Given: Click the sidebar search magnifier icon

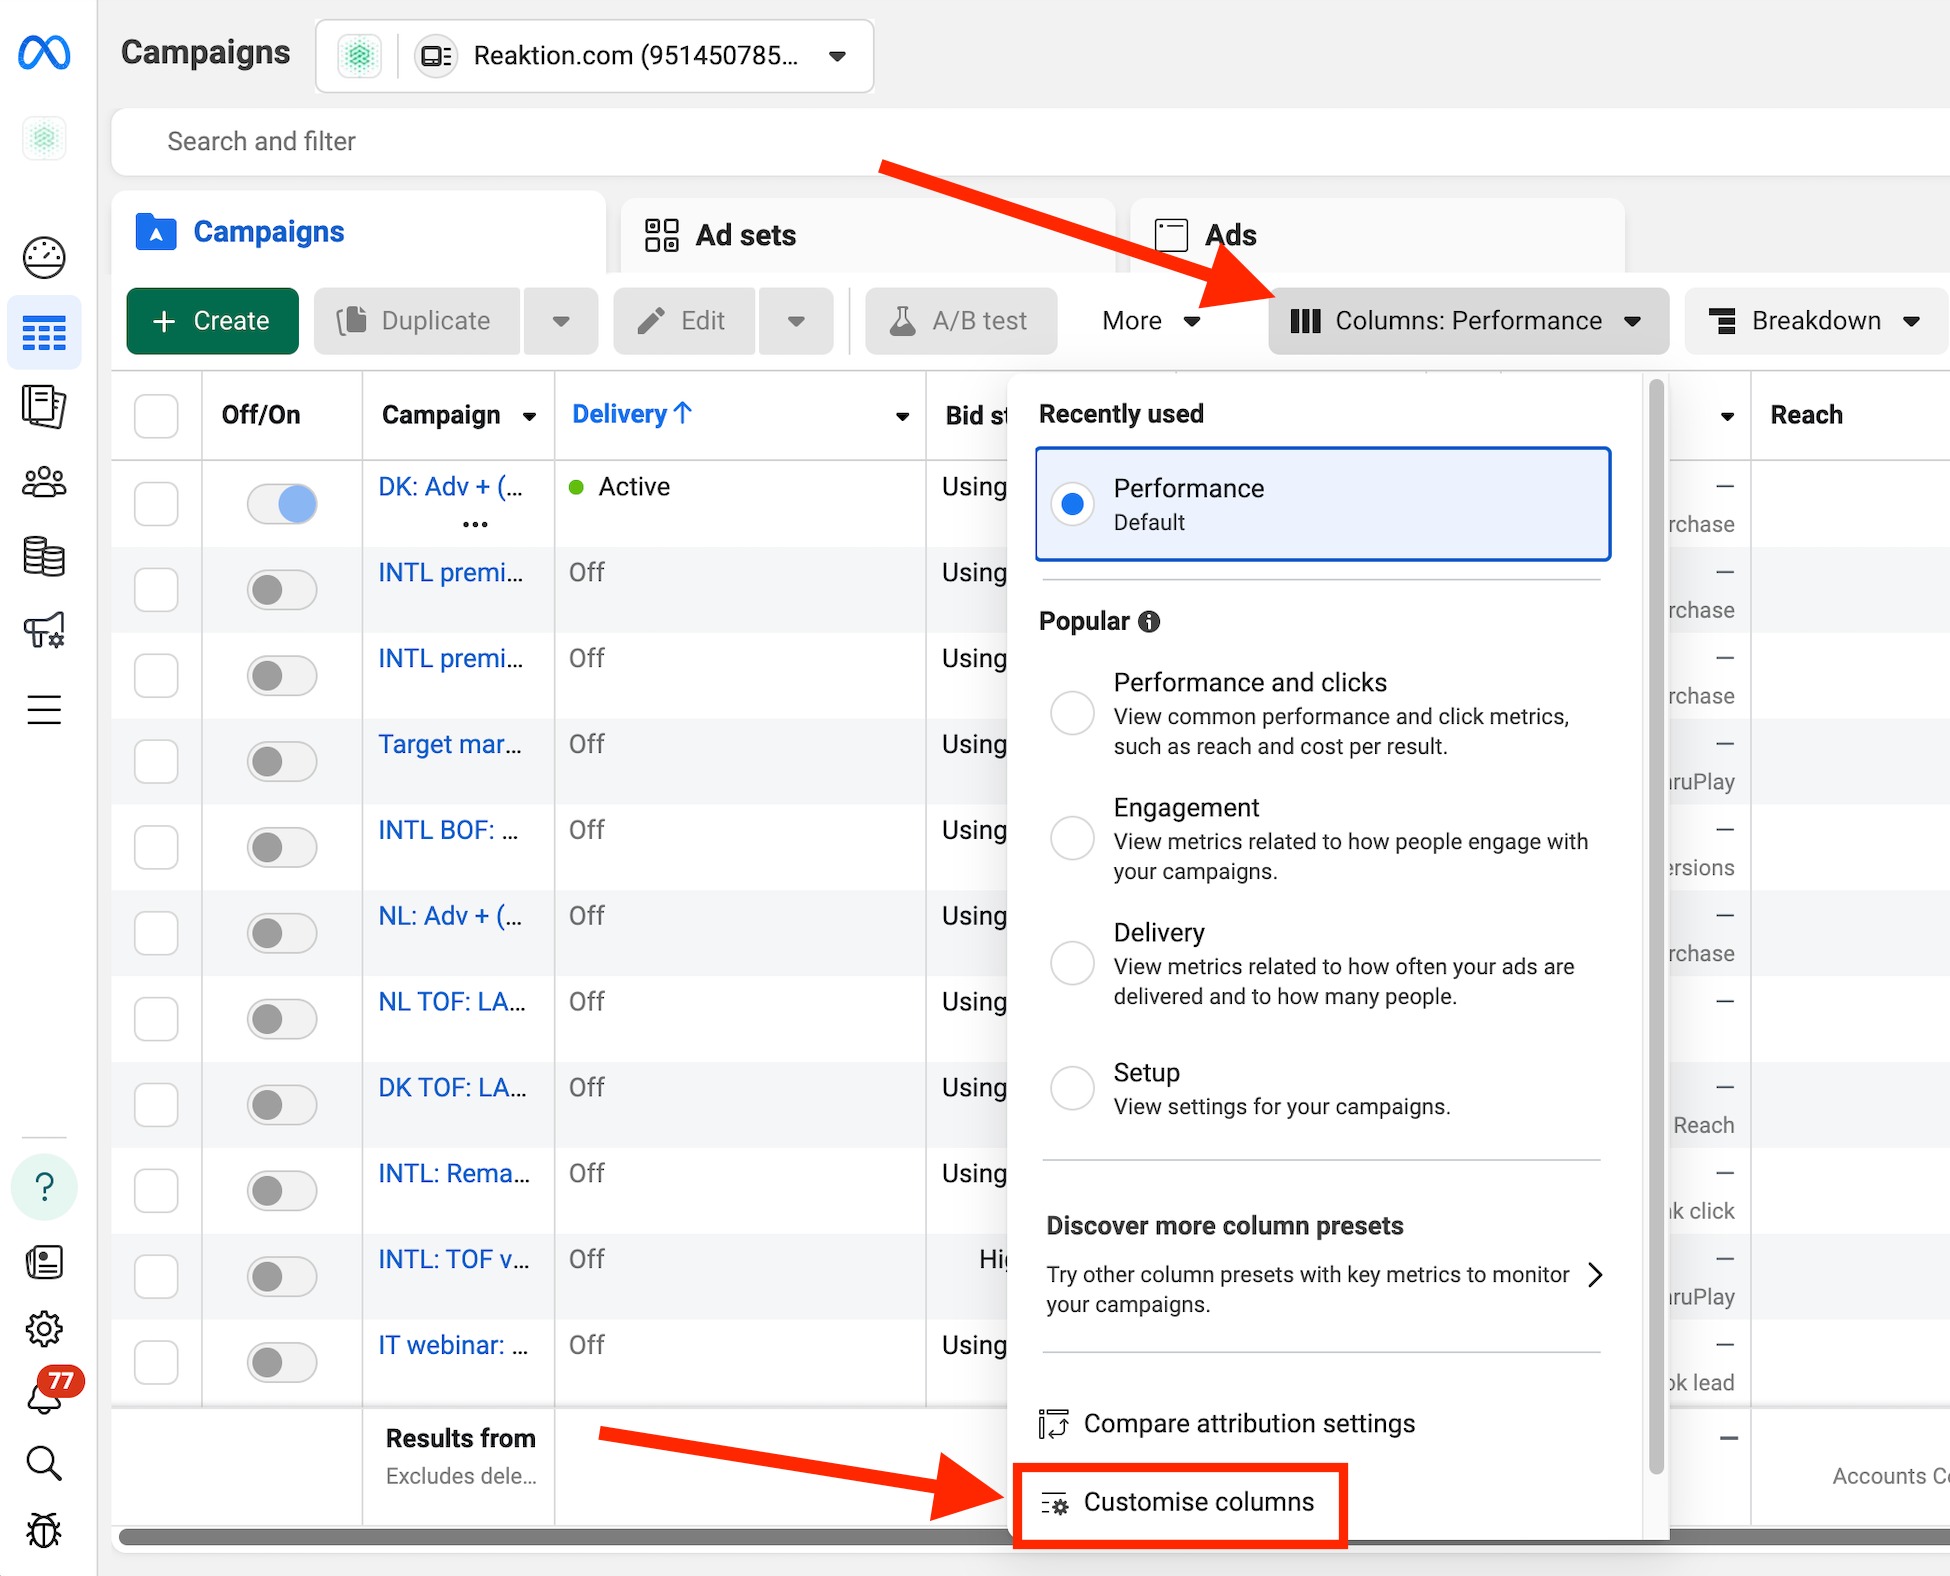Looking at the screenshot, I should 44,1463.
